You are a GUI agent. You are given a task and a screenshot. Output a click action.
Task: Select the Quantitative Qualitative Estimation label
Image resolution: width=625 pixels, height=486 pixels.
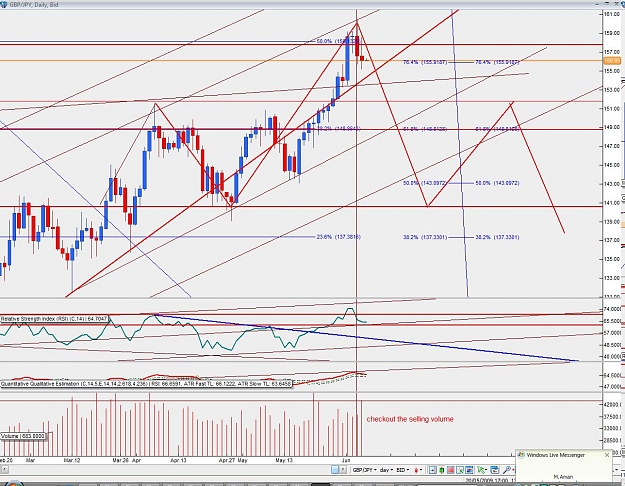(x=146, y=384)
